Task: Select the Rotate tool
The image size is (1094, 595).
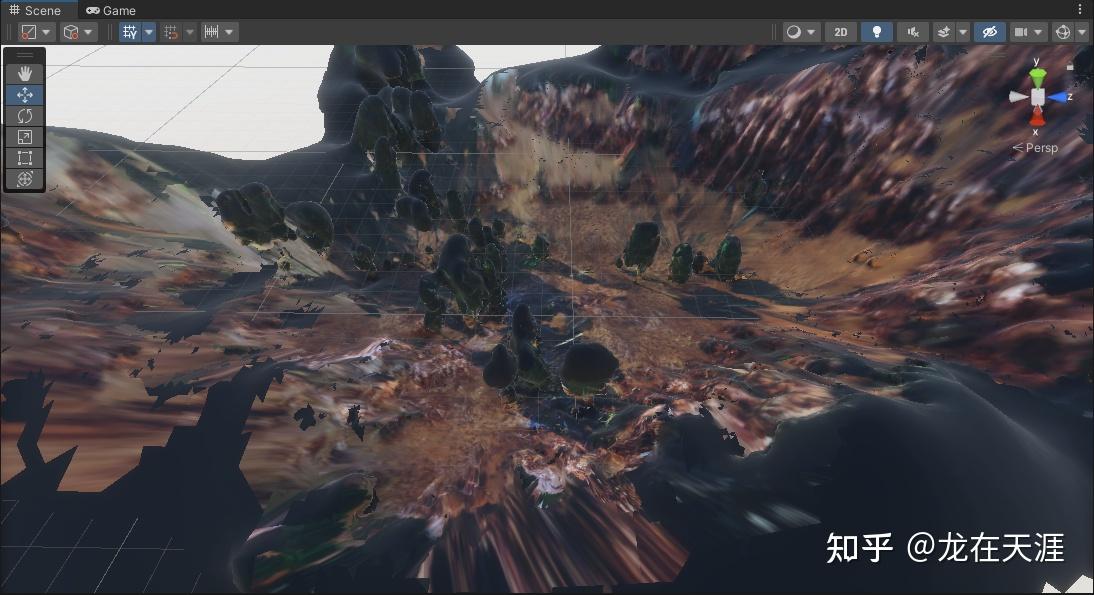Action: 24,116
